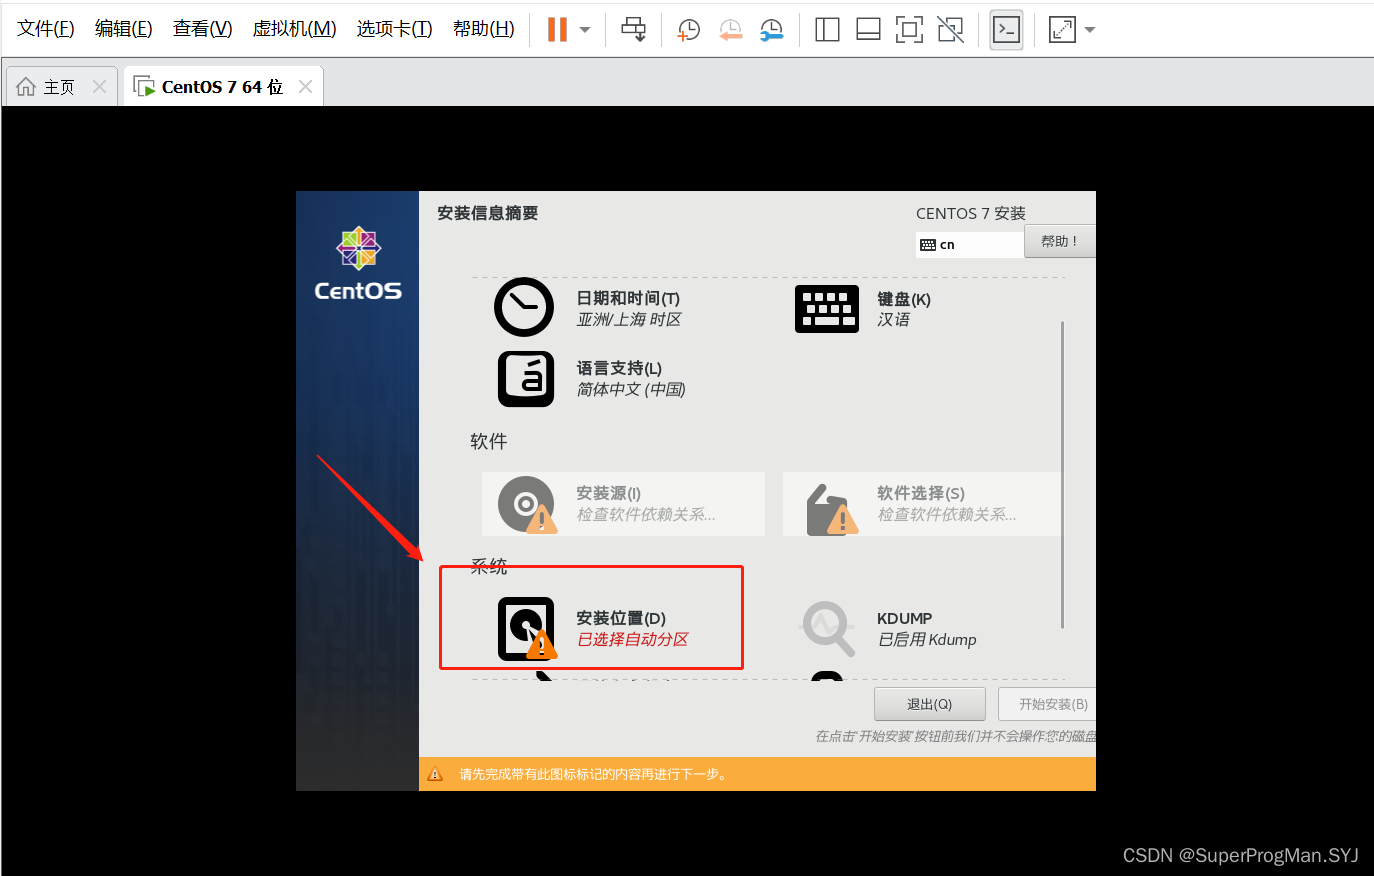
Task: Open the power options dropdown arrow
Action: coord(585,30)
